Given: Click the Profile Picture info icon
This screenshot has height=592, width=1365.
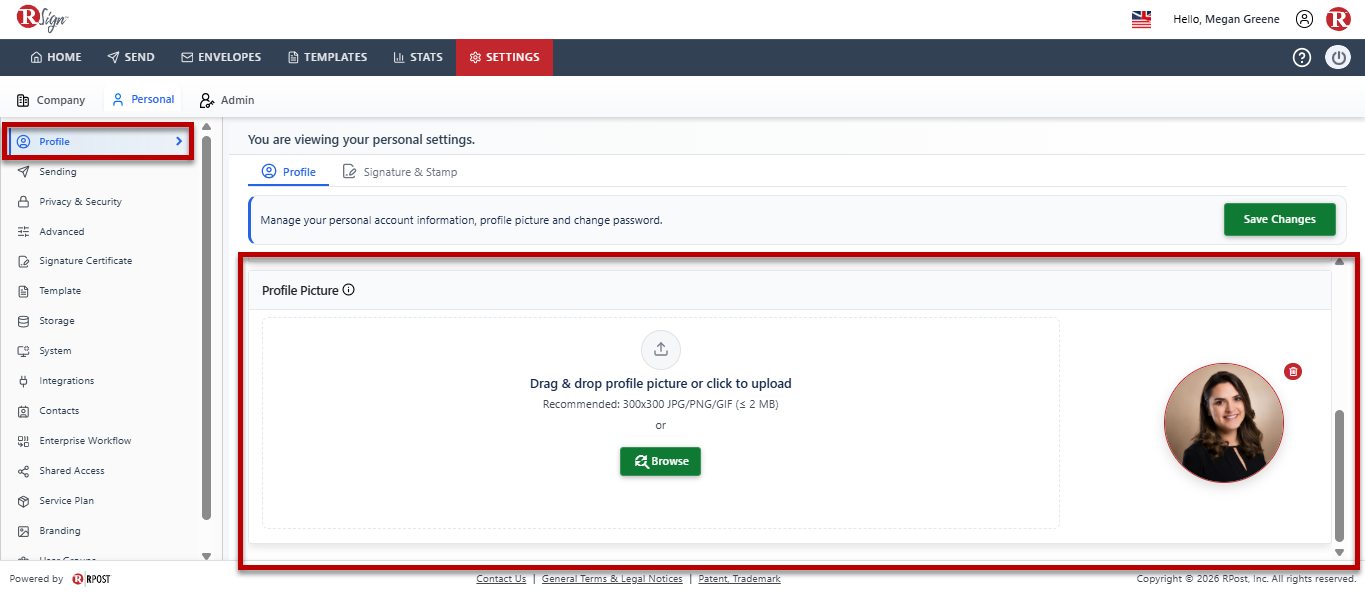Looking at the screenshot, I should [349, 290].
